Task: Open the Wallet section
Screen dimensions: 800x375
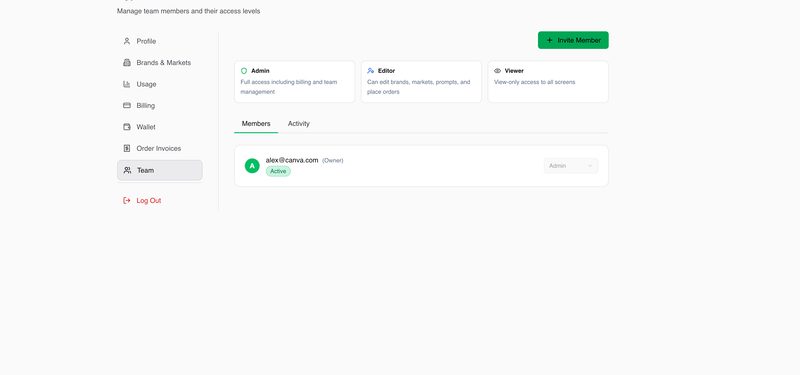Action: [160, 127]
